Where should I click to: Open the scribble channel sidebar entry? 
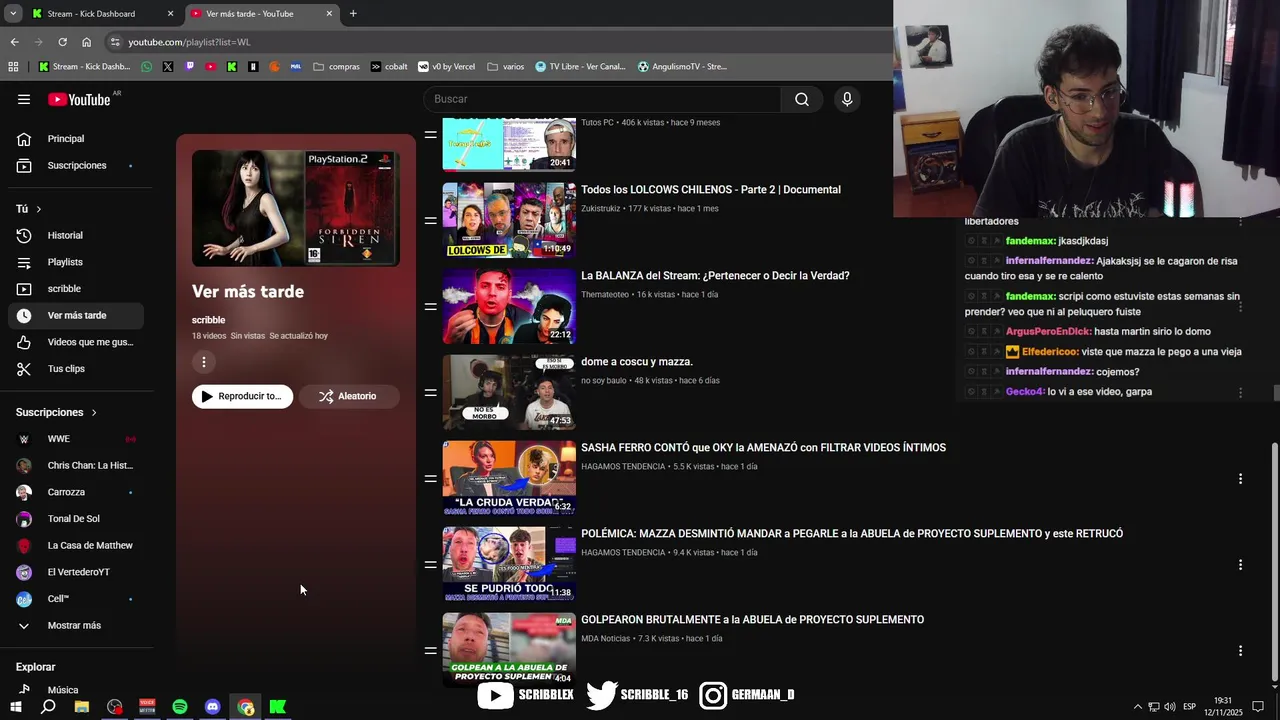point(76,289)
